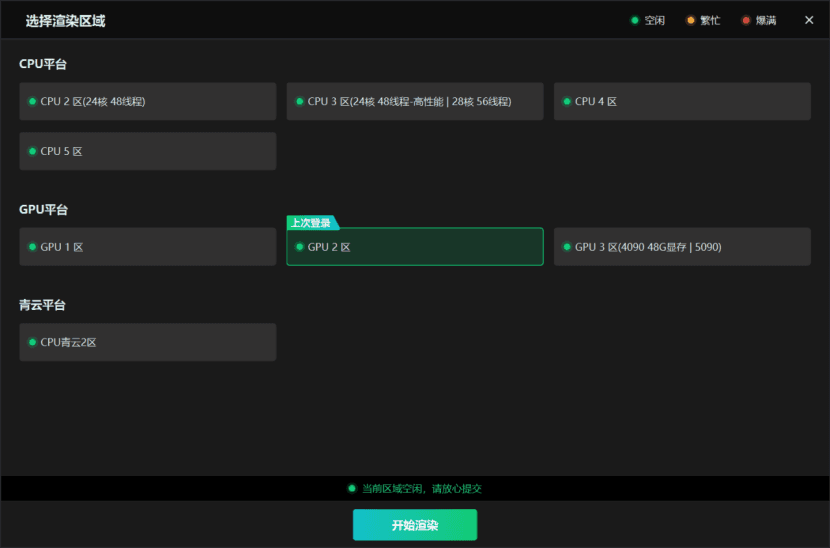This screenshot has height=548, width=830.
Task: Choose GPU 3 区 (4090 48G显存 | 5090)
Action: pos(681,247)
